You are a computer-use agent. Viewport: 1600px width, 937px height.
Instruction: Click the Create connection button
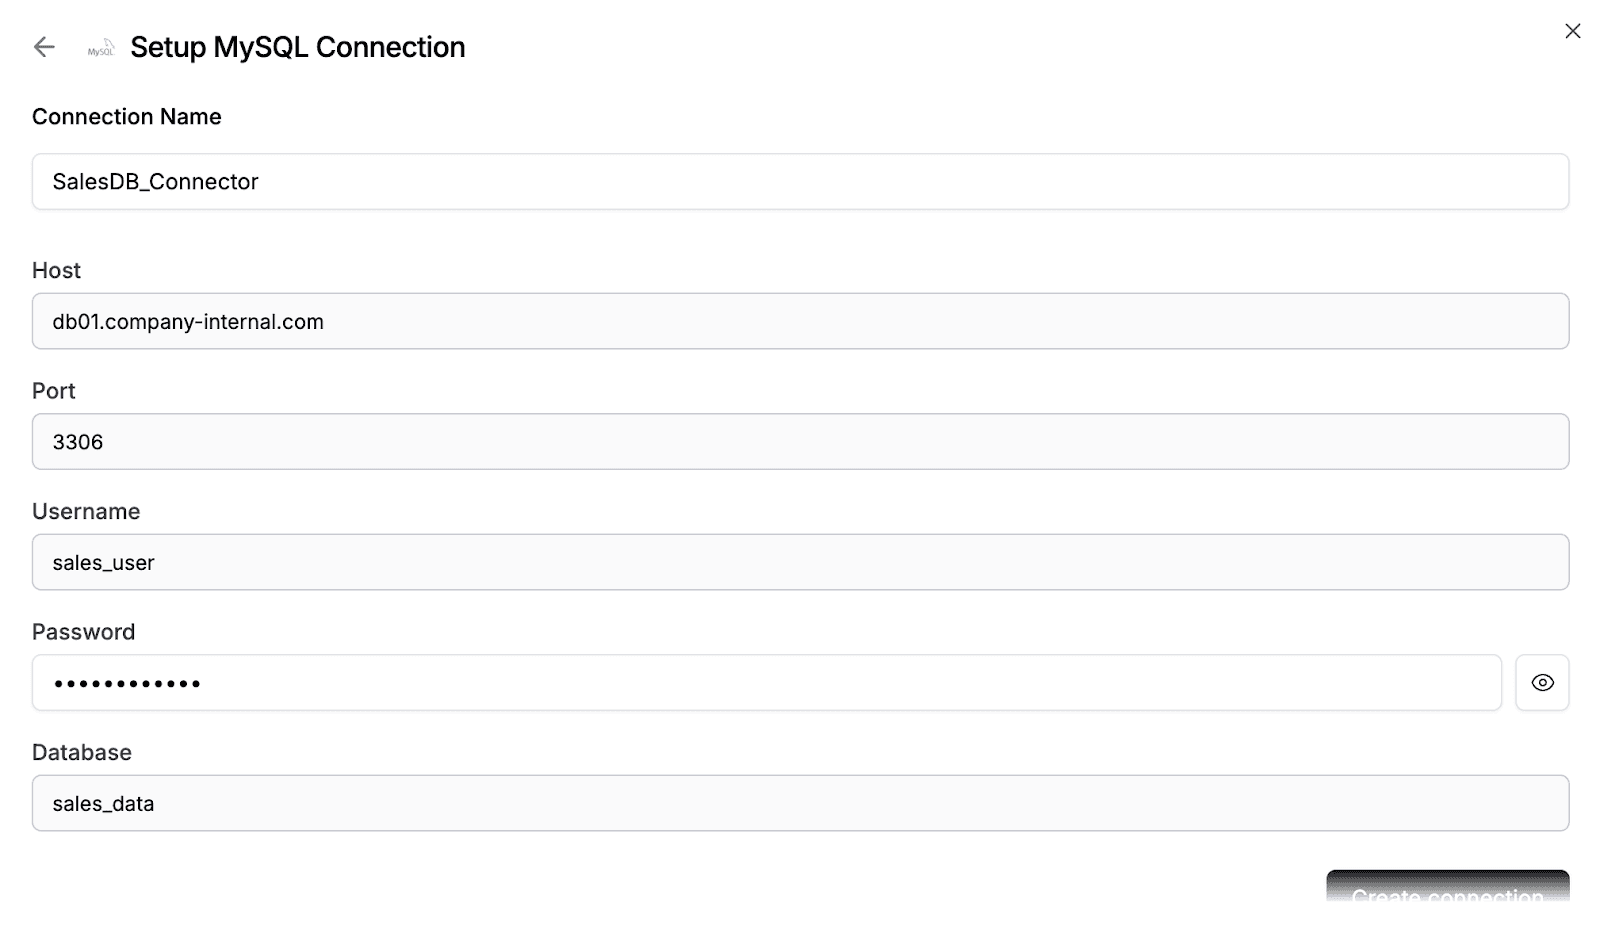tap(1447, 886)
